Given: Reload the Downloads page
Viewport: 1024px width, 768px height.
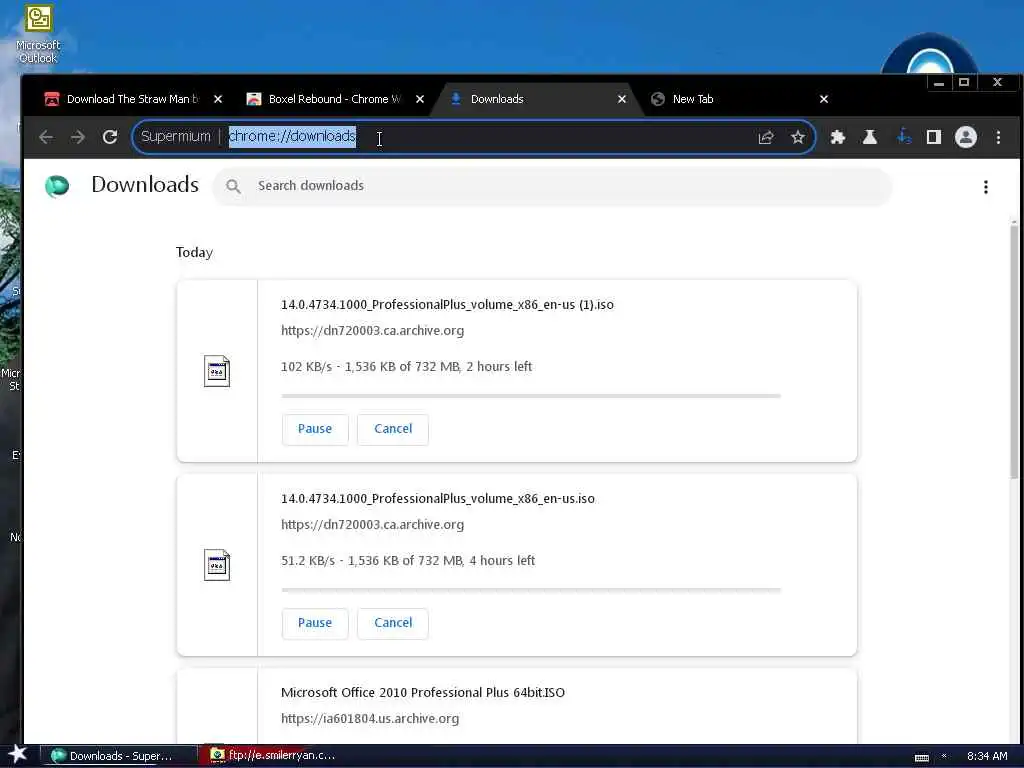Looking at the screenshot, I should click(x=110, y=137).
